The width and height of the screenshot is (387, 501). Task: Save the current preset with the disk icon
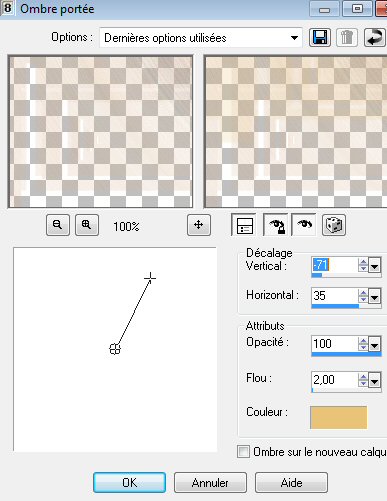click(320, 37)
